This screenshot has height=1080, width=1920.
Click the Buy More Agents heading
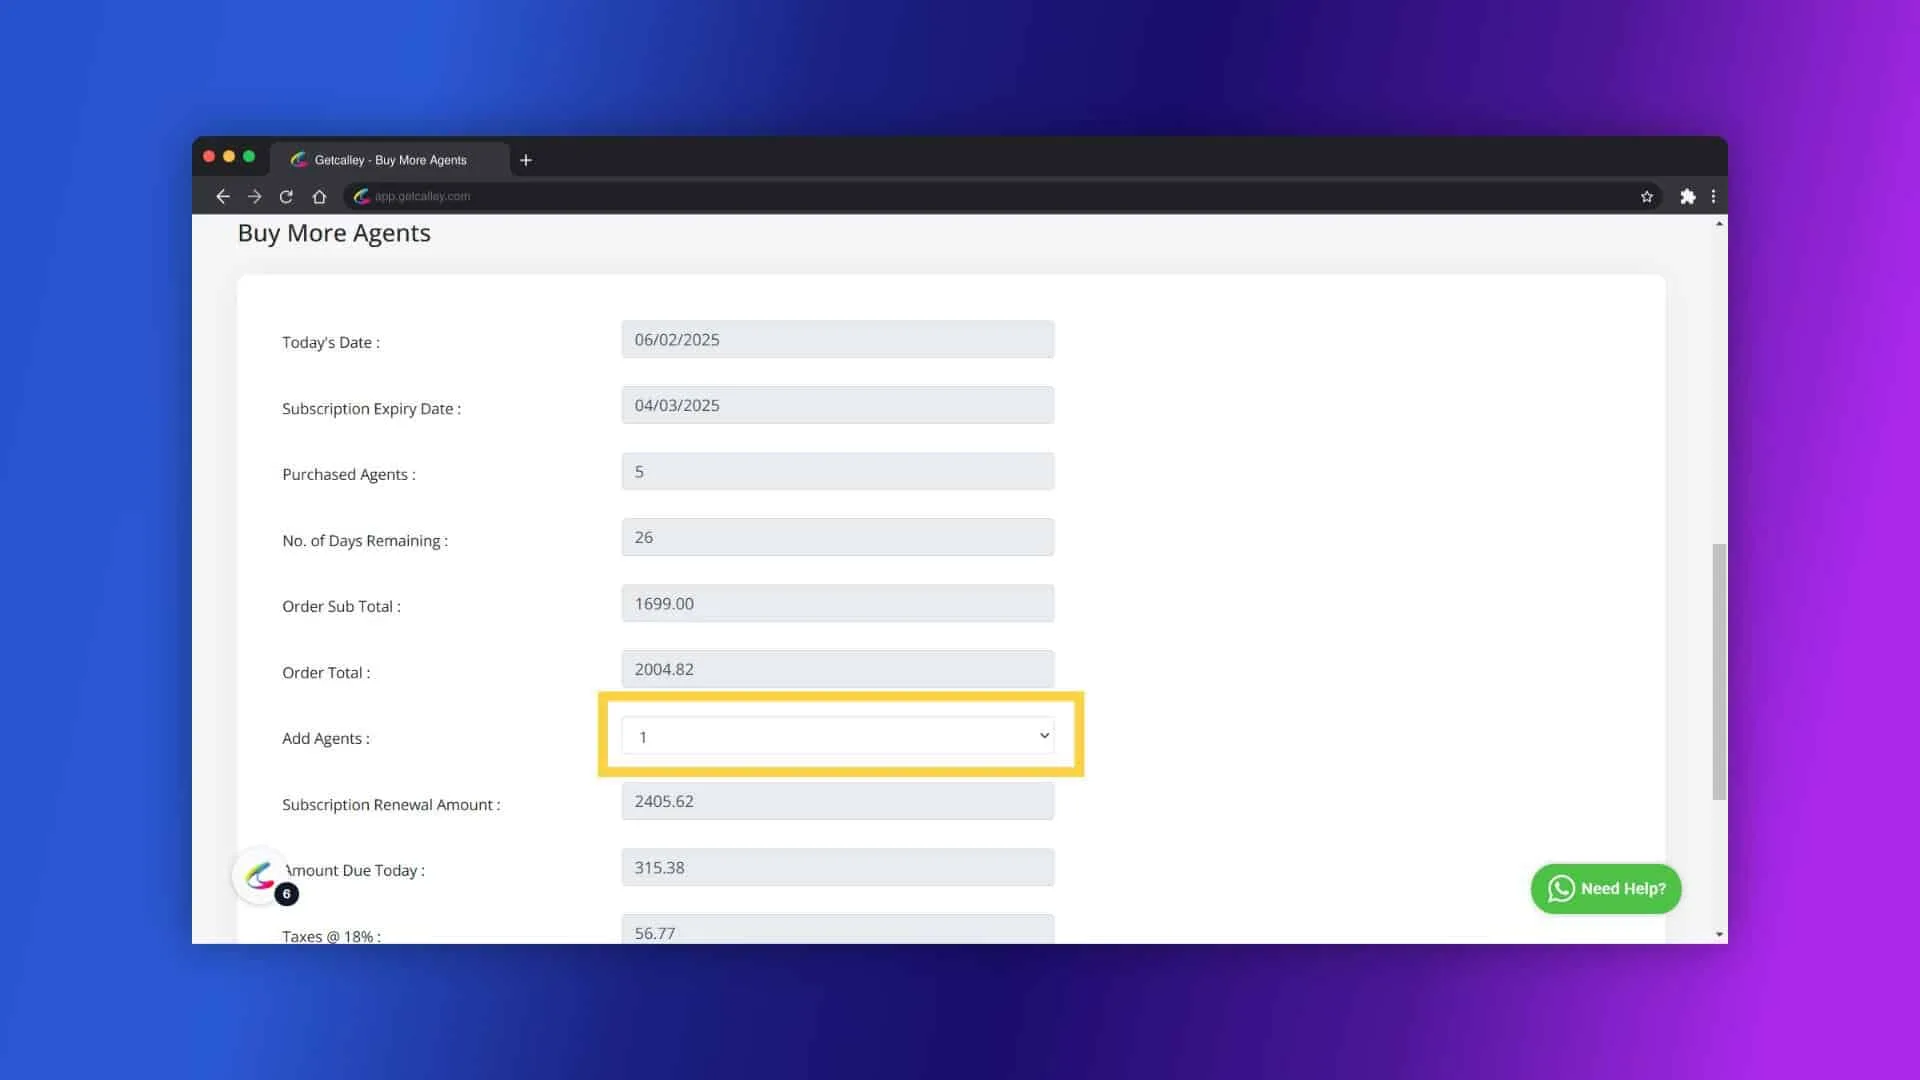334,233
